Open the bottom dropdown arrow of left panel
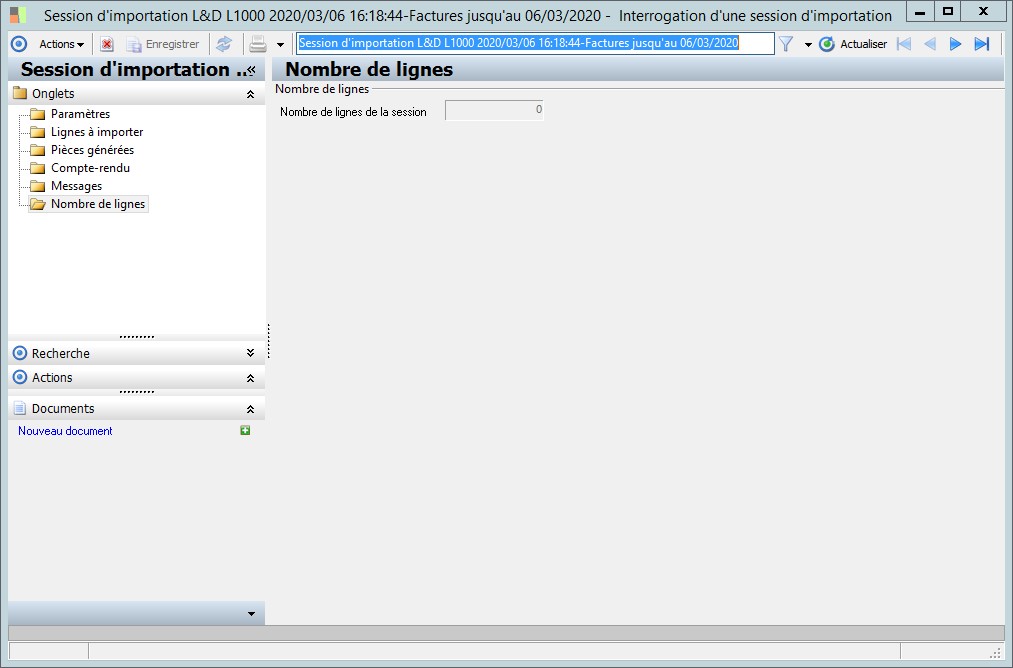The height and width of the screenshot is (668, 1013). pos(251,614)
